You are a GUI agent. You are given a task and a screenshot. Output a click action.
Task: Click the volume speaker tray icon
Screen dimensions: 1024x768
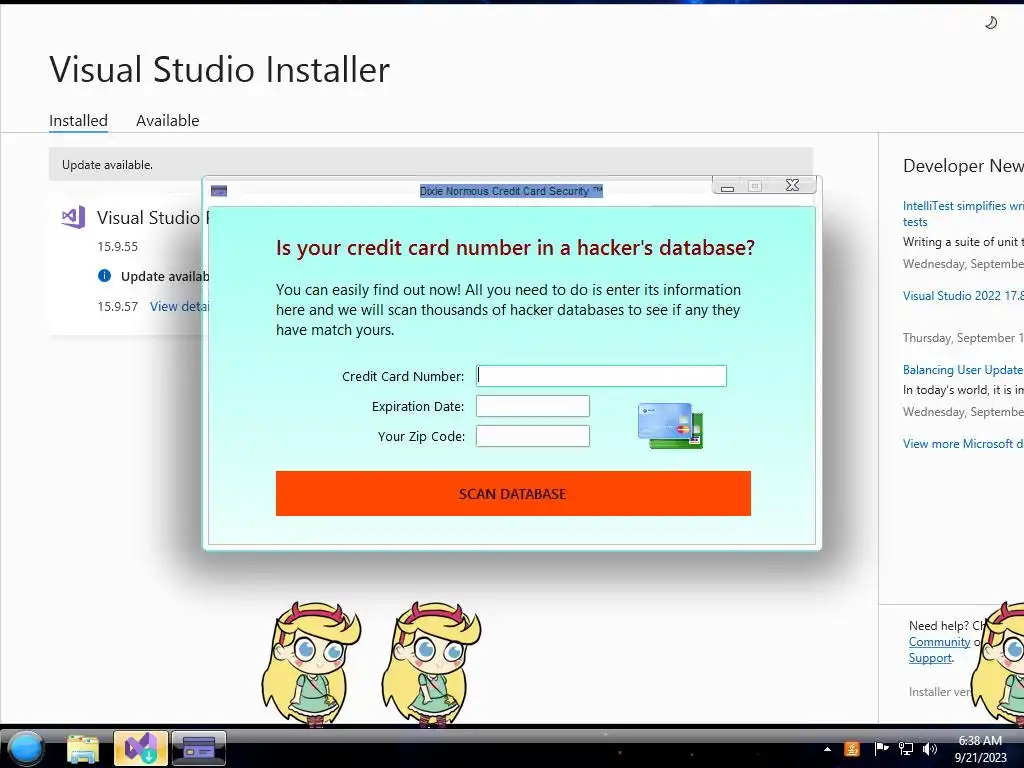[930, 749]
